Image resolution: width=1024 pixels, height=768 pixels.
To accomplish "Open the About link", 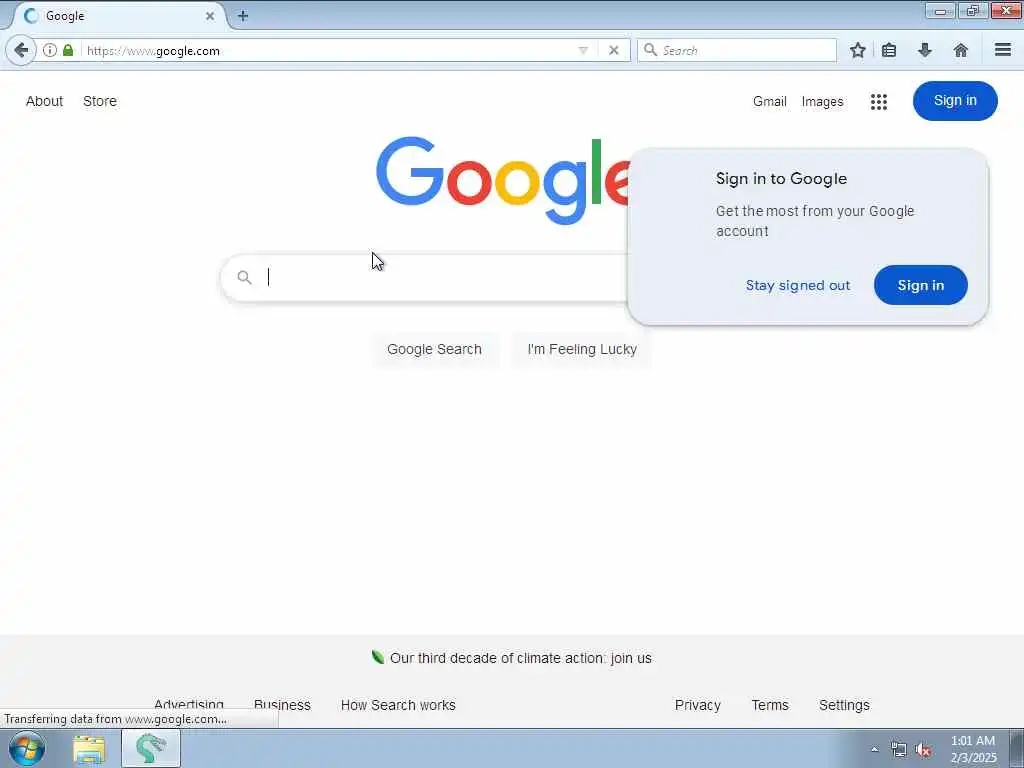I will (x=44, y=101).
